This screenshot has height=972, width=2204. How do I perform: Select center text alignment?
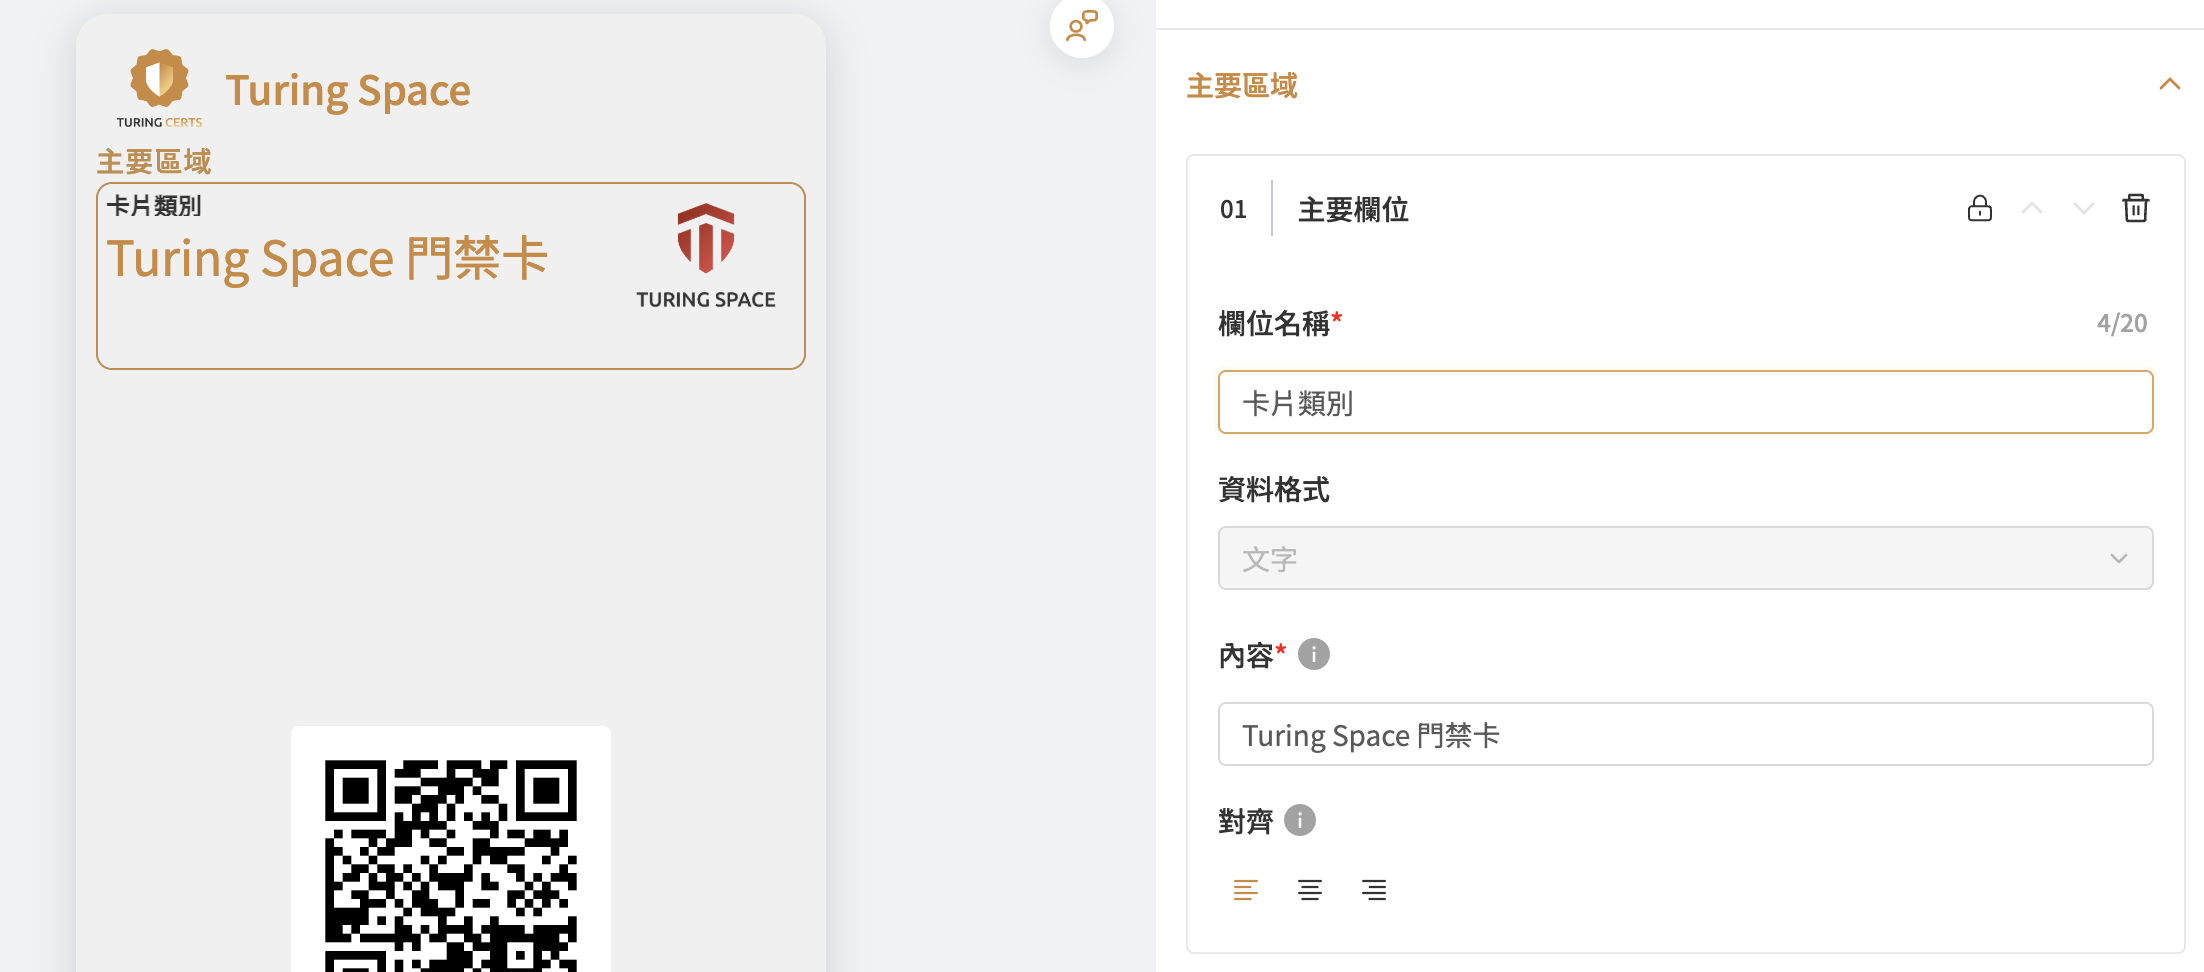tap(1309, 889)
